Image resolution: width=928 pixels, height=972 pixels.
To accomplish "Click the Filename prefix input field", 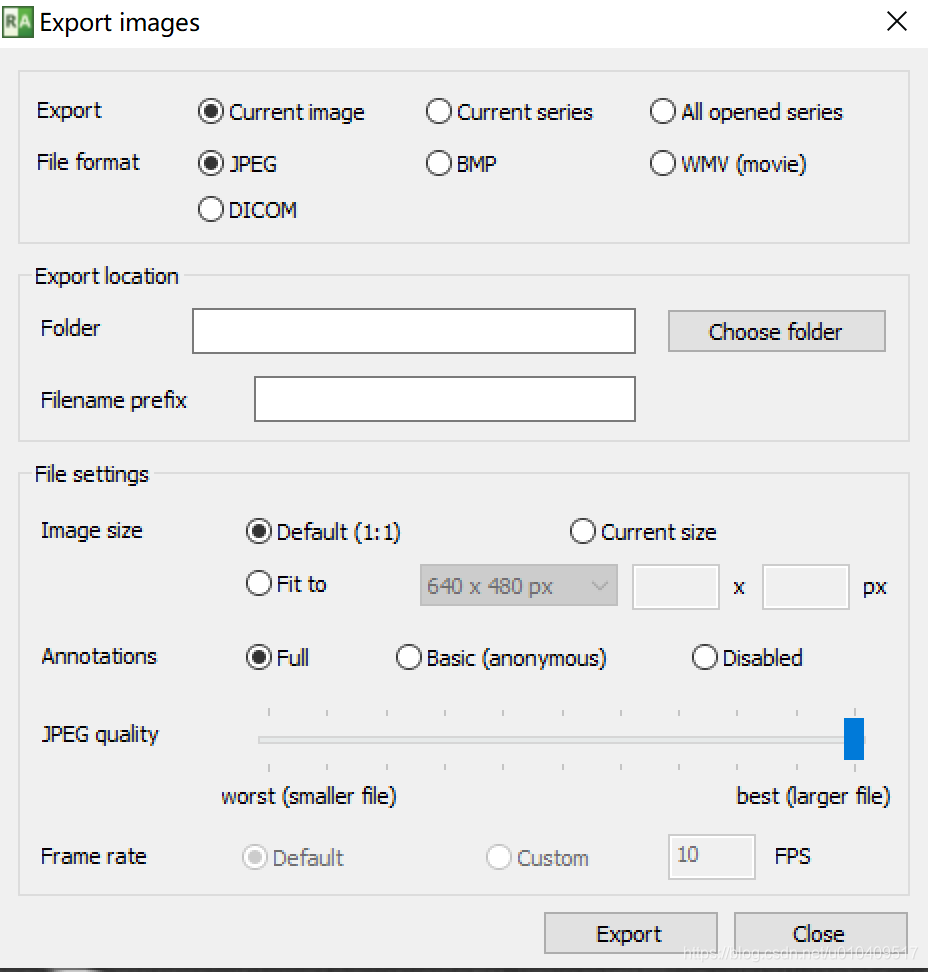I will coord(444,399).
